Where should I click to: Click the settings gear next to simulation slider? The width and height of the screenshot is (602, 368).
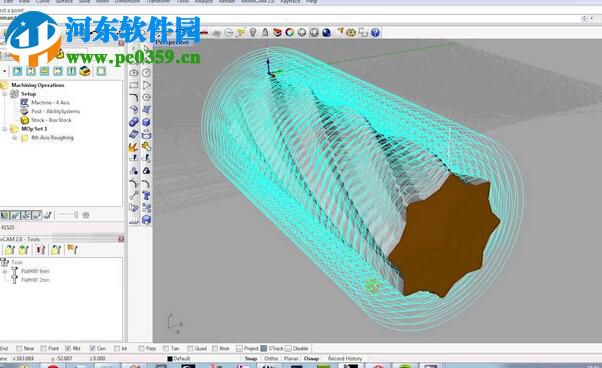(x=86, y=215)
